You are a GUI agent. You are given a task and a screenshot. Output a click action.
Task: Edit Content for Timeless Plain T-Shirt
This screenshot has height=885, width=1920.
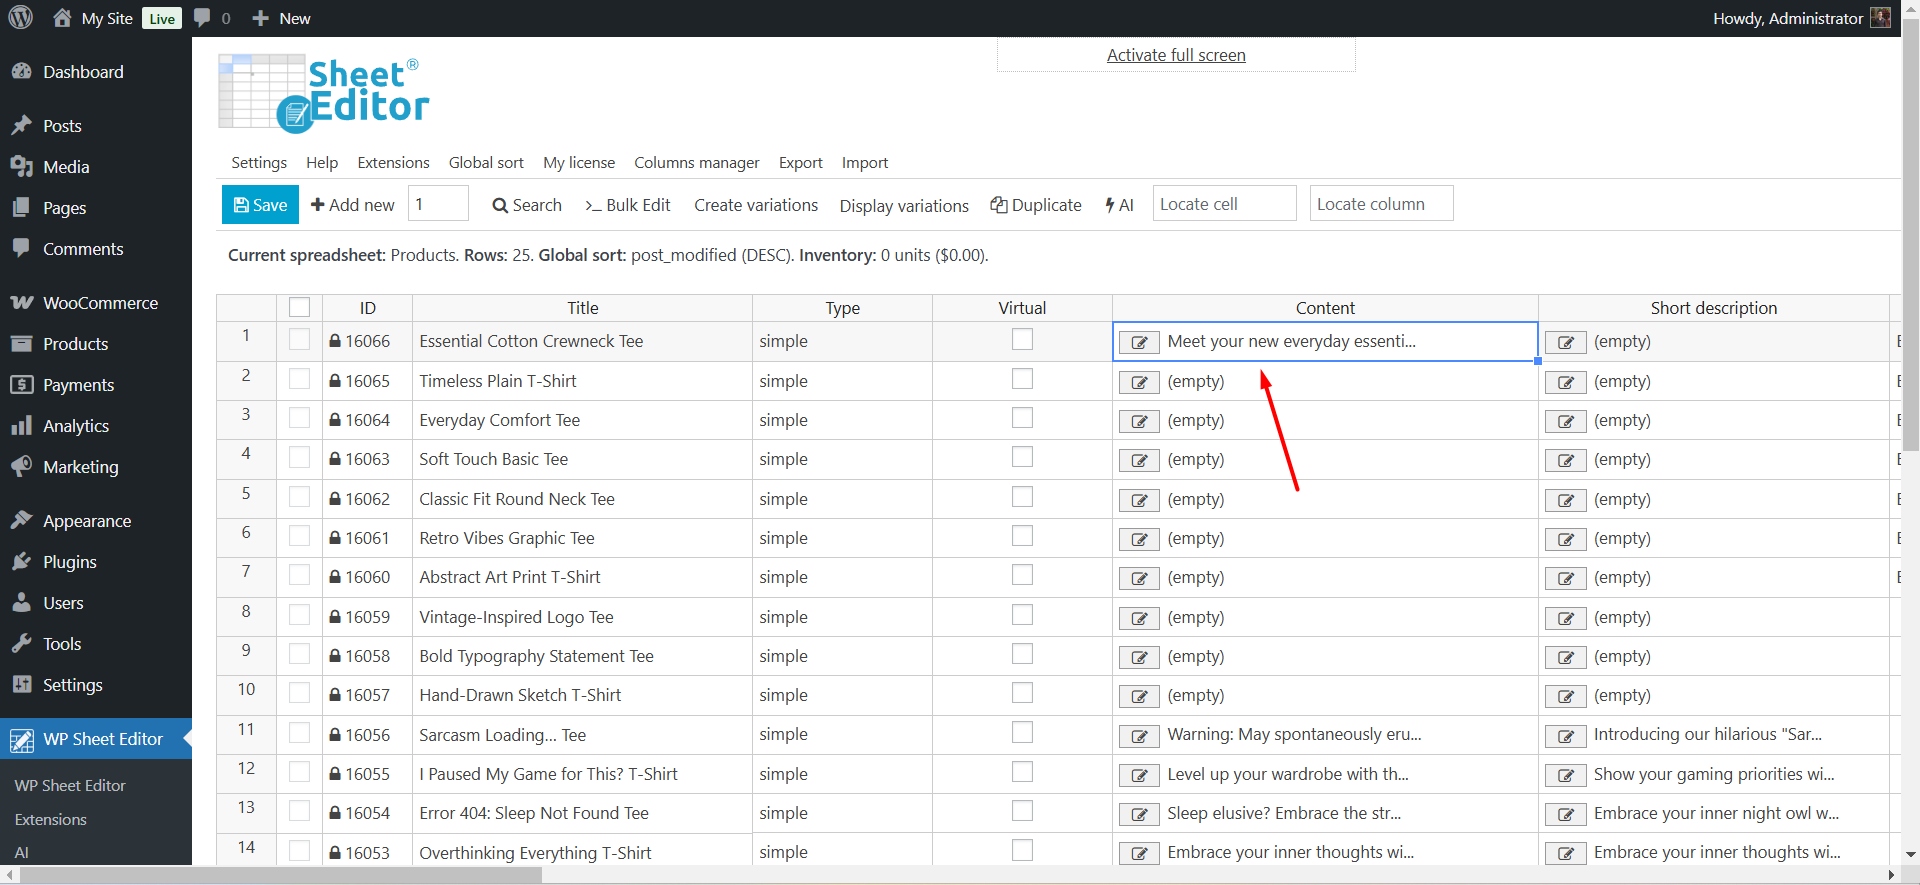[1139, 382]
